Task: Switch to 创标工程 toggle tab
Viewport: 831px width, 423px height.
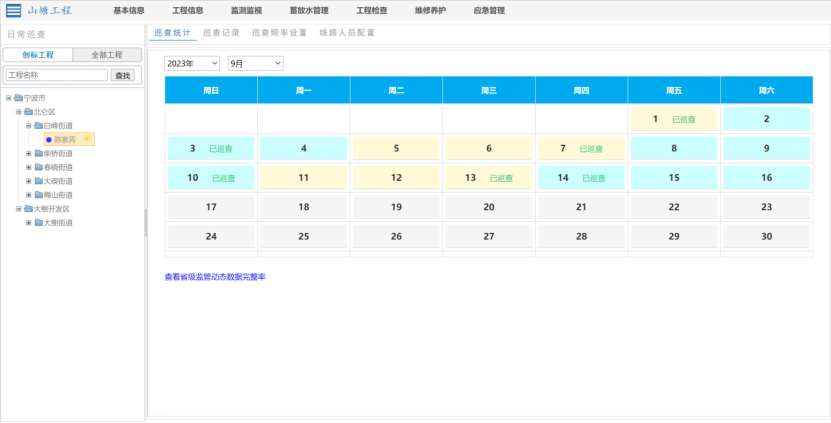Action: (38, 55)
